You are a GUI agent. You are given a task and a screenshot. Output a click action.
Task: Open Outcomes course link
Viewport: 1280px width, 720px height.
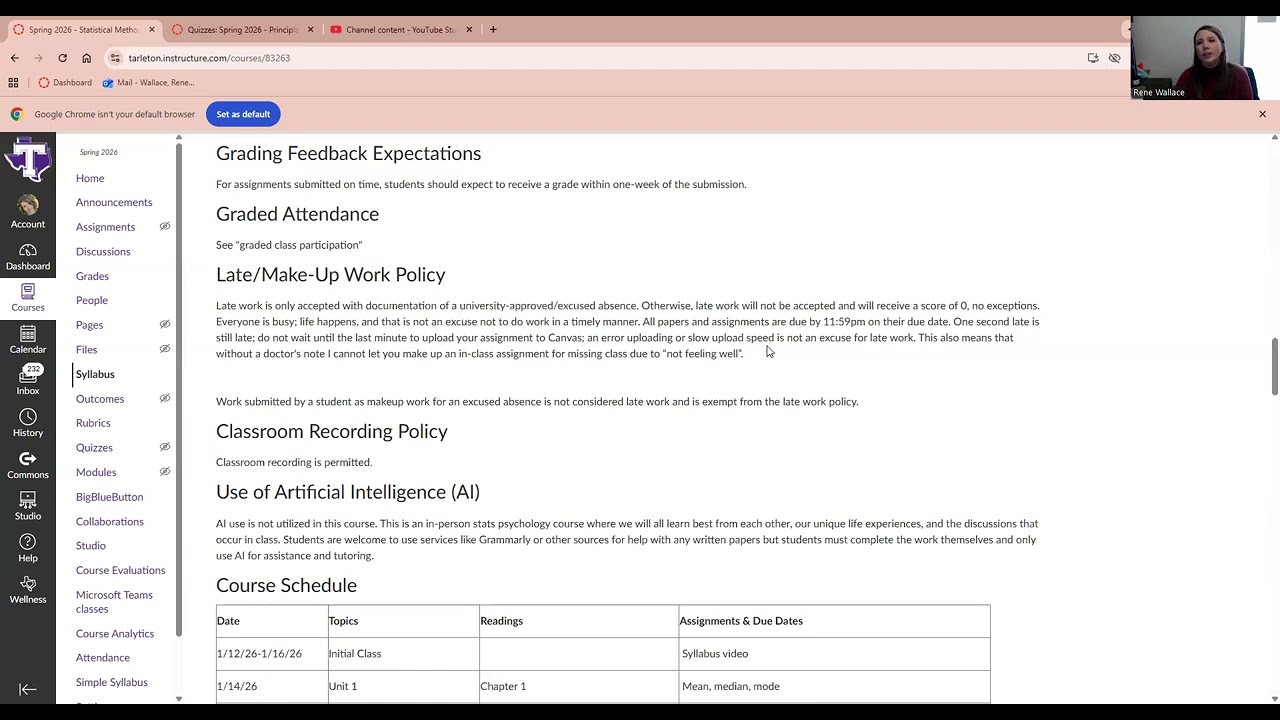coord(100,399)
